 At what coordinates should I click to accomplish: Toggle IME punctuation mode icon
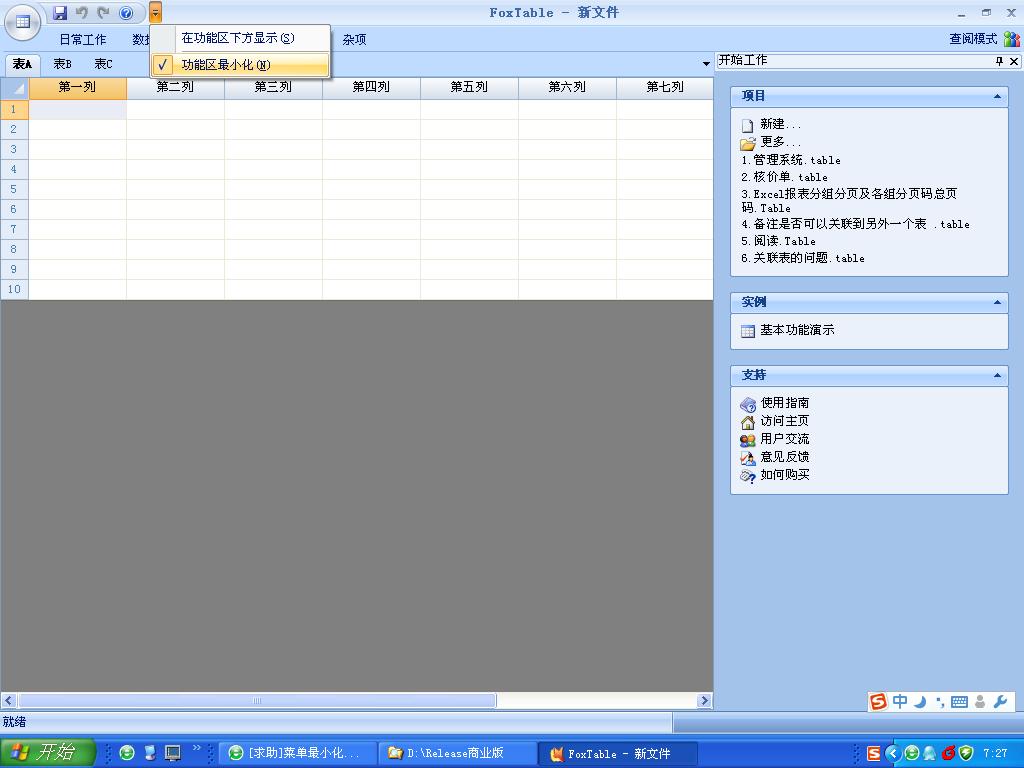(940, 702)
